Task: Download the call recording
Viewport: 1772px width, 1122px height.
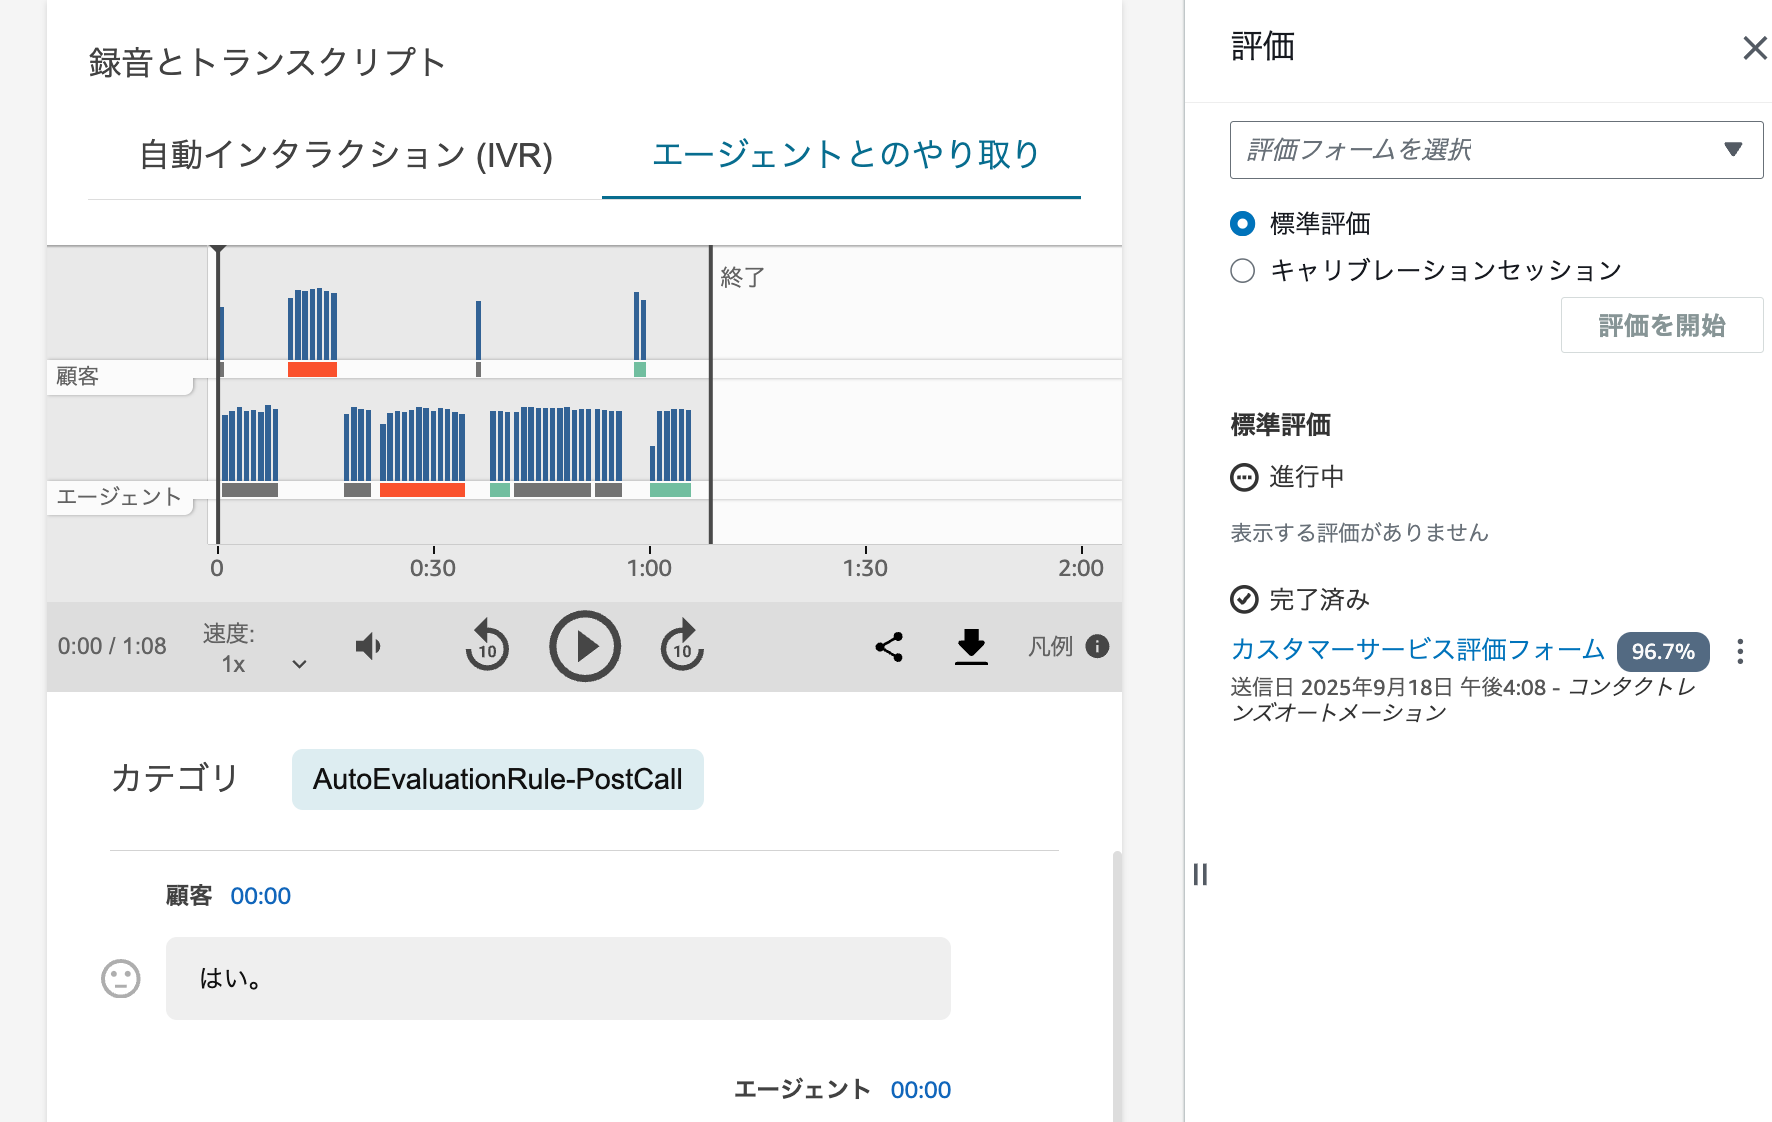Action: [971, 647]
